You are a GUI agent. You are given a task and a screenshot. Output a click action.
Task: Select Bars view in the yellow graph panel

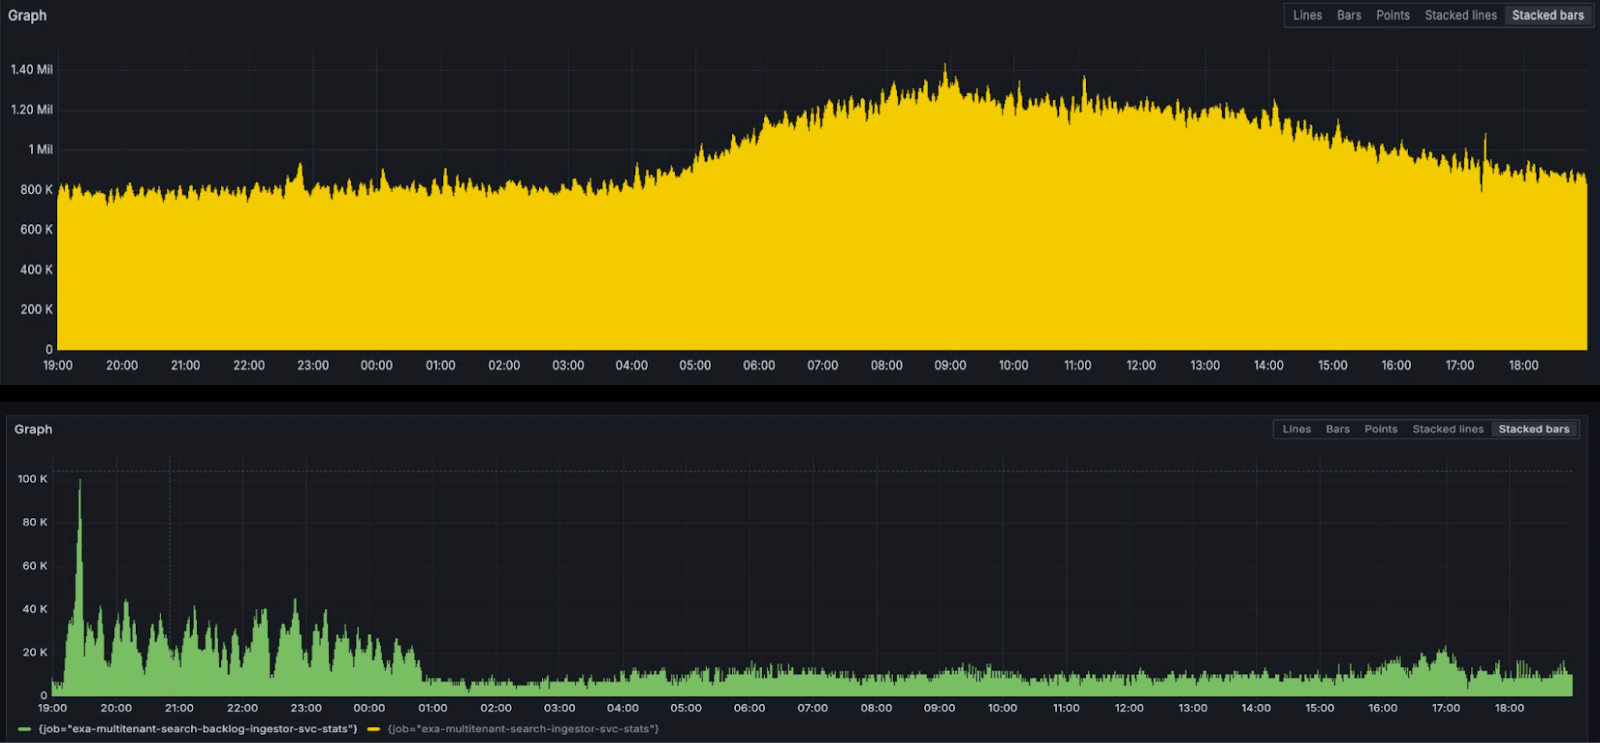(1349, 15)
